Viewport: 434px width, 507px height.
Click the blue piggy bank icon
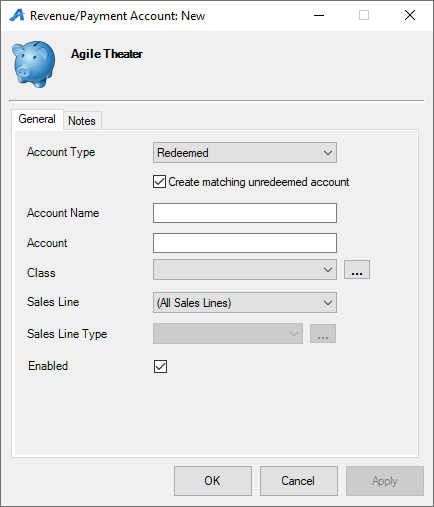click(33, 64)
